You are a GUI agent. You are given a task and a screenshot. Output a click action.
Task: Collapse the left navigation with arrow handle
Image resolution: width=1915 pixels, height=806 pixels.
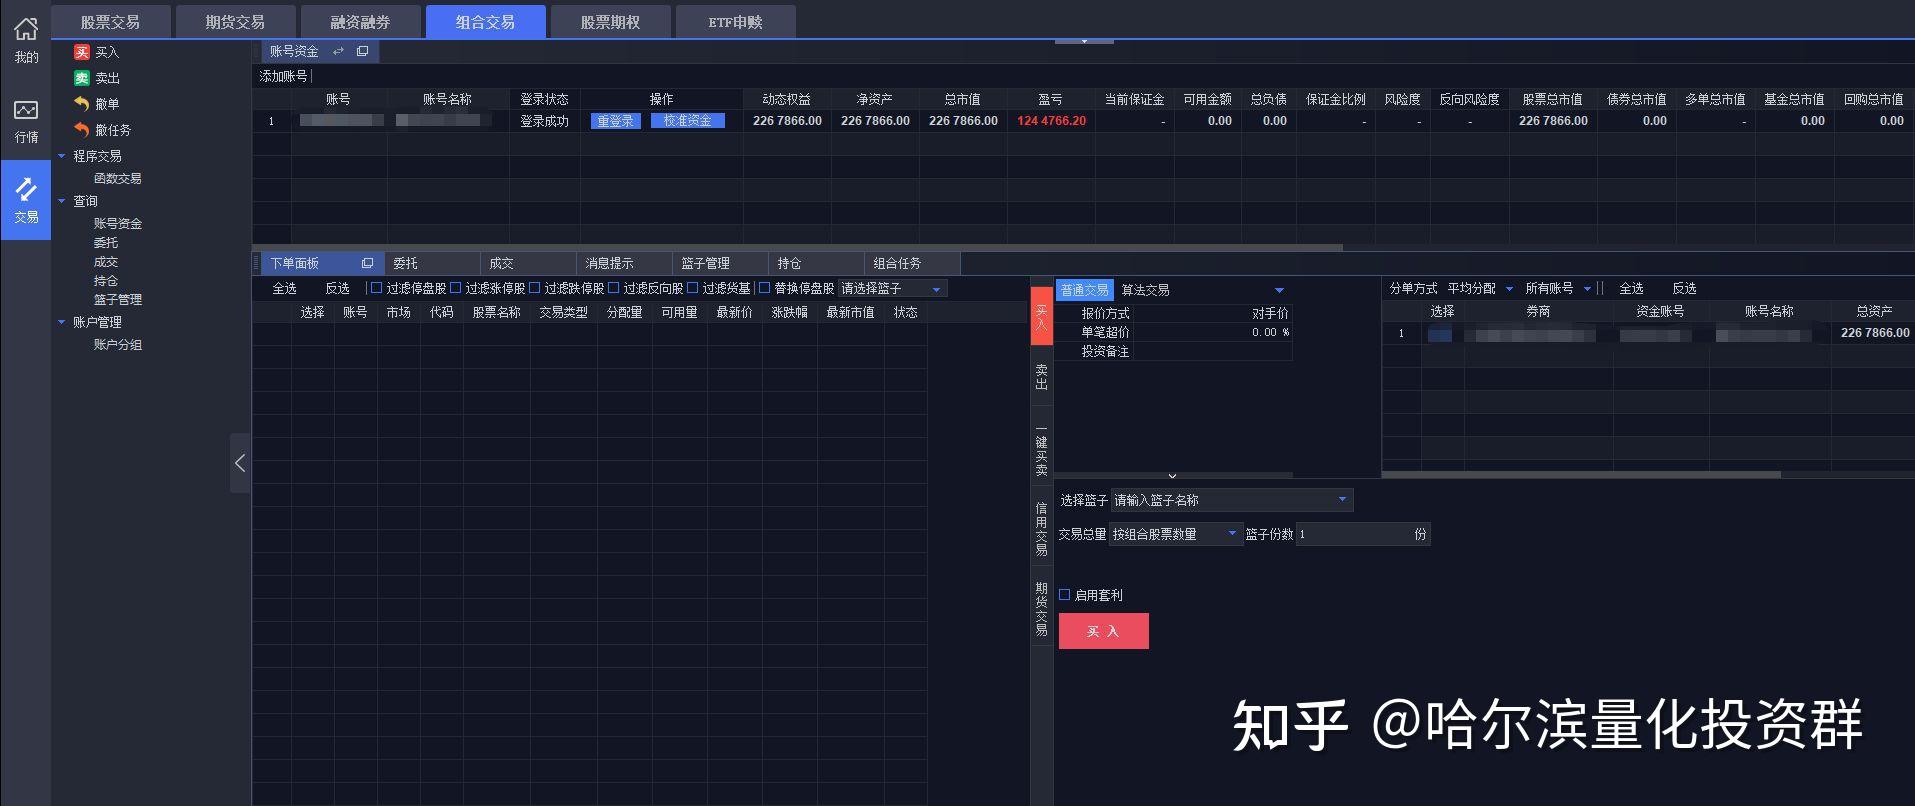click(x=240, y=463)
